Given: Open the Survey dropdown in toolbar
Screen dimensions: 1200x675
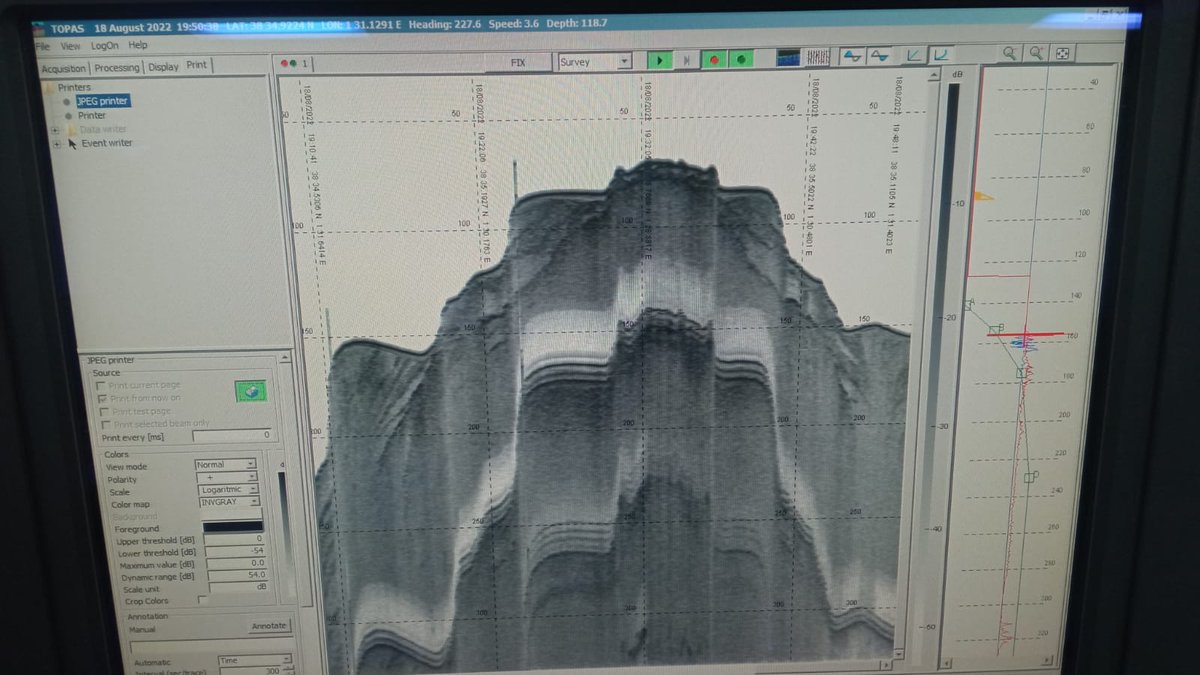Looking at the screenshot, I should pos(595,61).
